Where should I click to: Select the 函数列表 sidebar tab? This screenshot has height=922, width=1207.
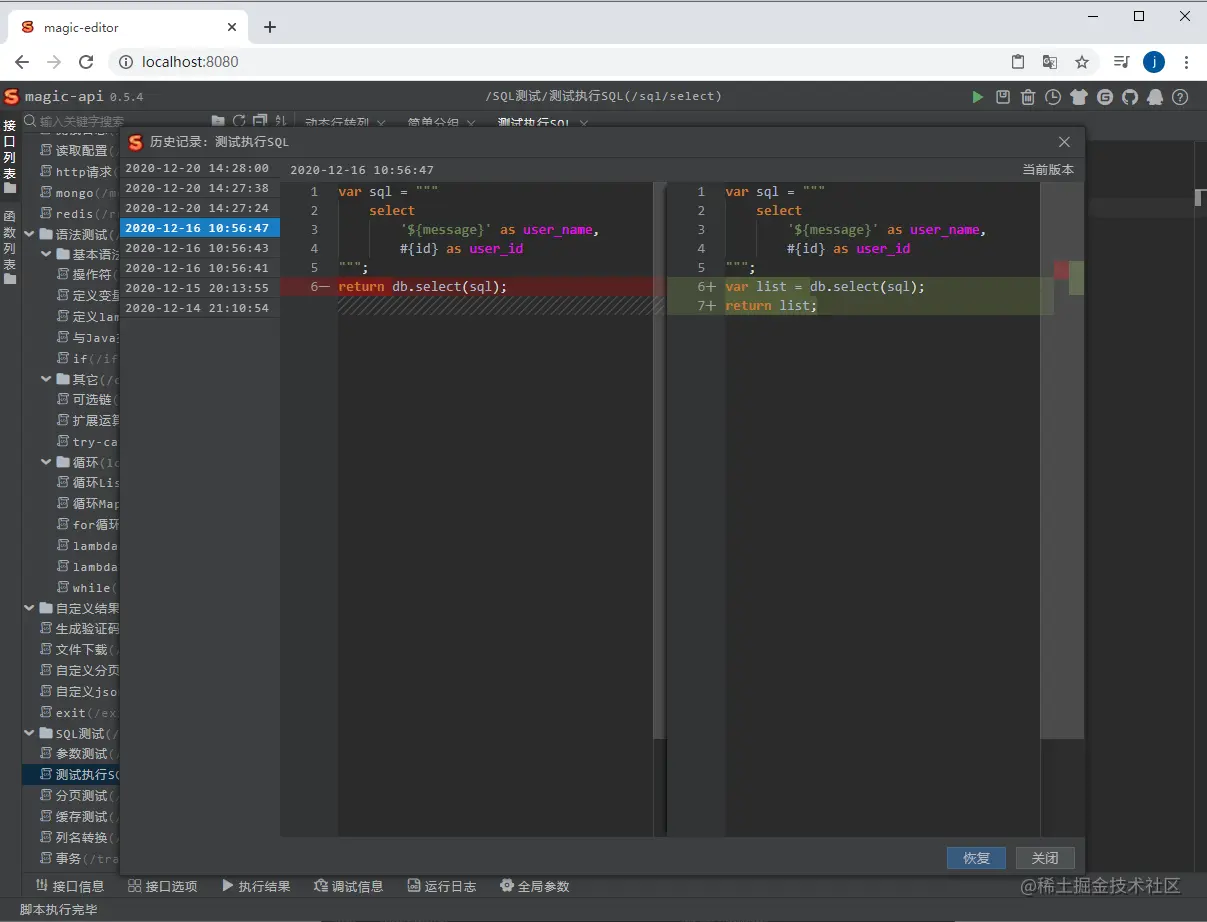[10, 247]
